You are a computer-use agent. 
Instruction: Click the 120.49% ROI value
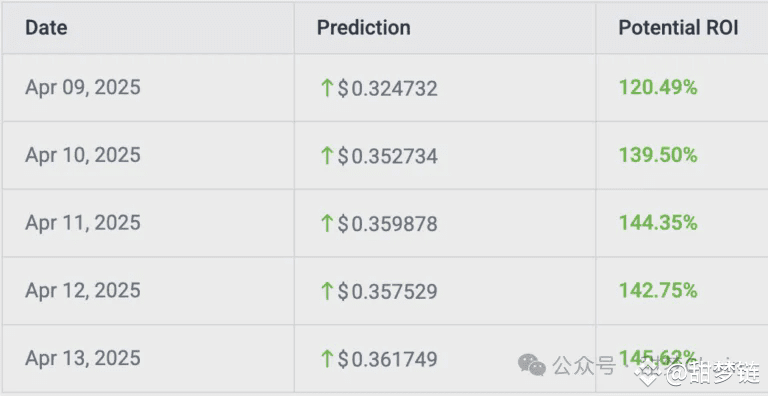658,88
